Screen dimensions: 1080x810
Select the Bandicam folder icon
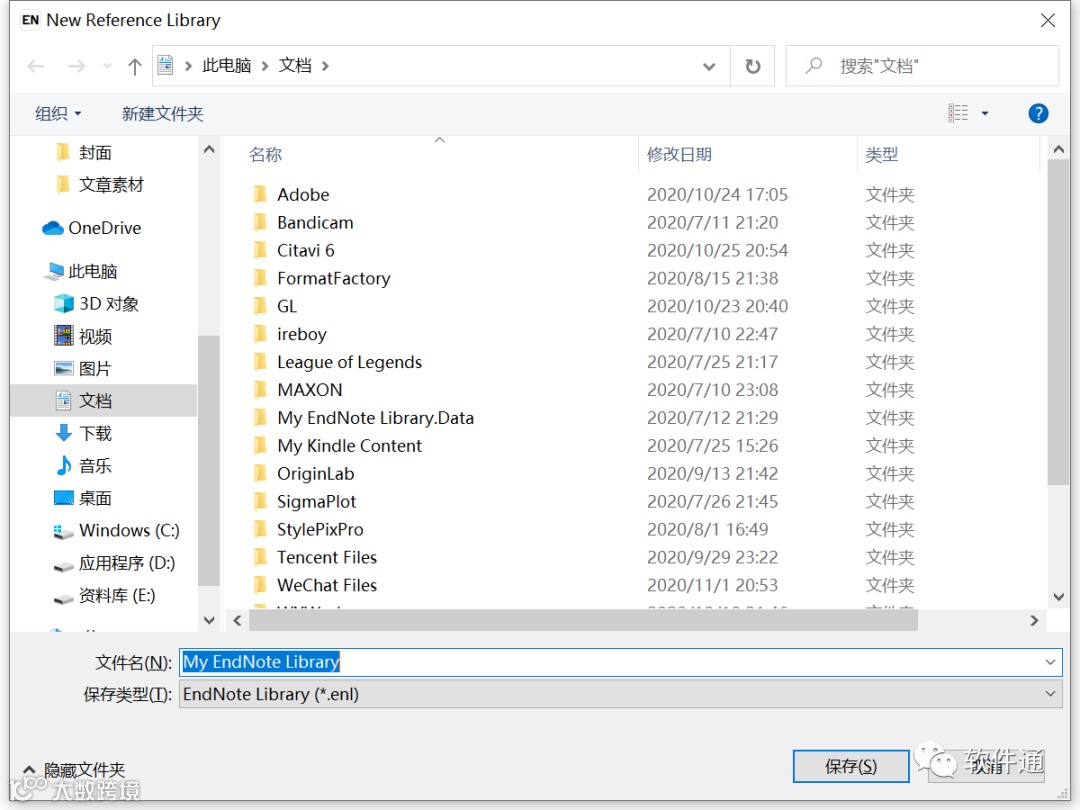260,222
